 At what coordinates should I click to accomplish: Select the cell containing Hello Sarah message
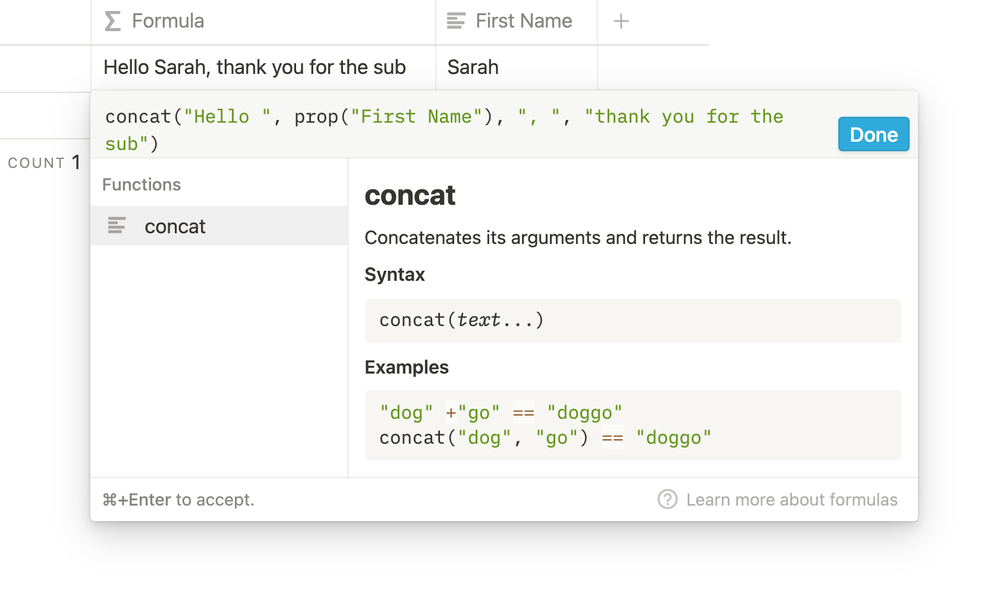point(254,68)
